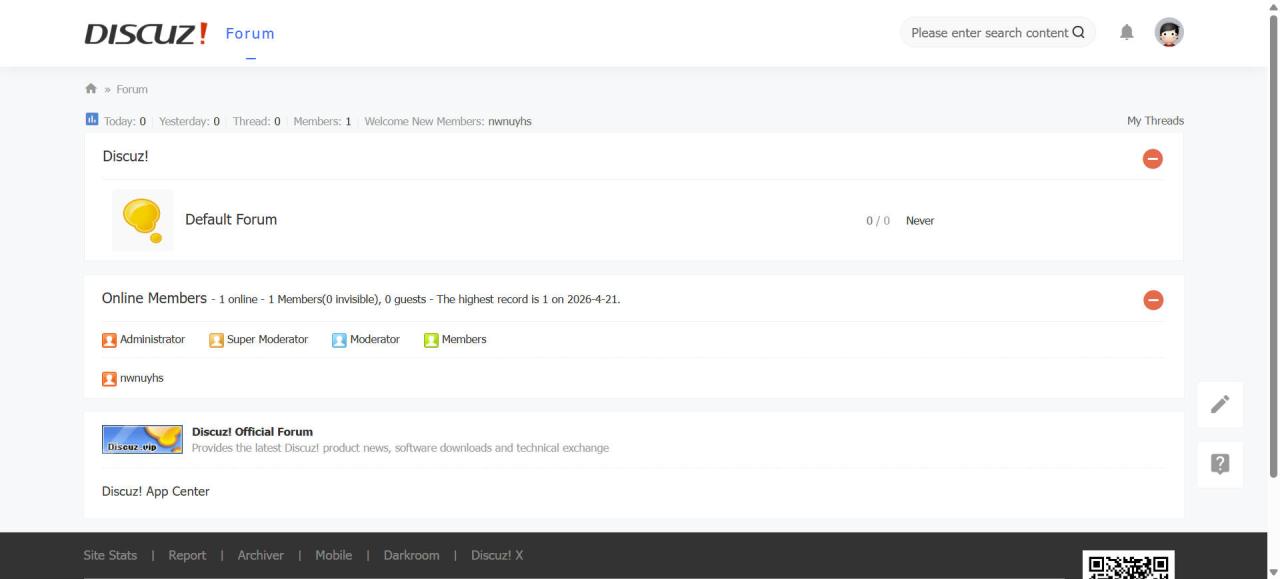Image resolution: width=1280 pixels, height=579 pixels.
Task: Open Site Stats in footer
Action: coord(110,555)
